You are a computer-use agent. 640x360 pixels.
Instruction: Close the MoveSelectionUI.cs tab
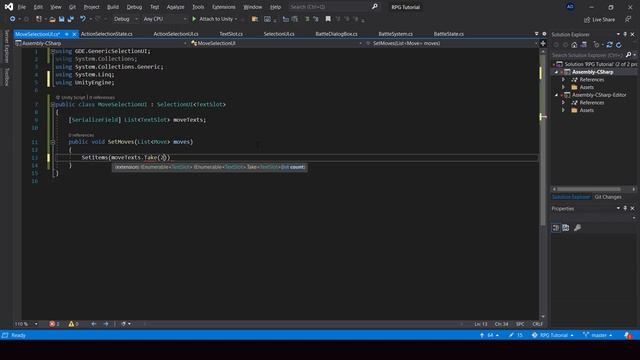point(74,34)
